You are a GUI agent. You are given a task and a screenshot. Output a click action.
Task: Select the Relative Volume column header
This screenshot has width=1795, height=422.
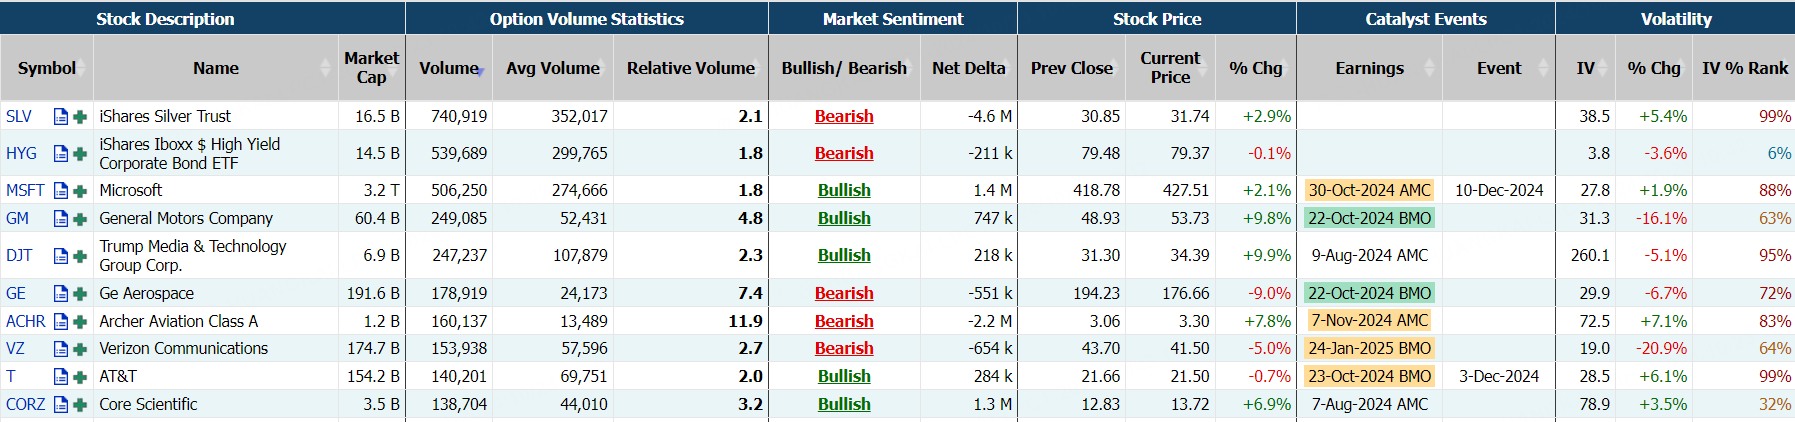tap(690, 68)
